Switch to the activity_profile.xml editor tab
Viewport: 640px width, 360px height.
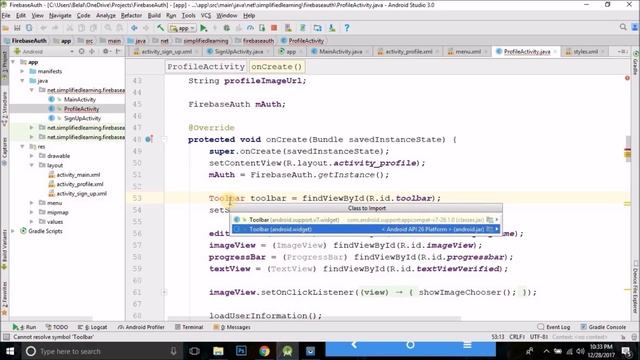(408, 51)
